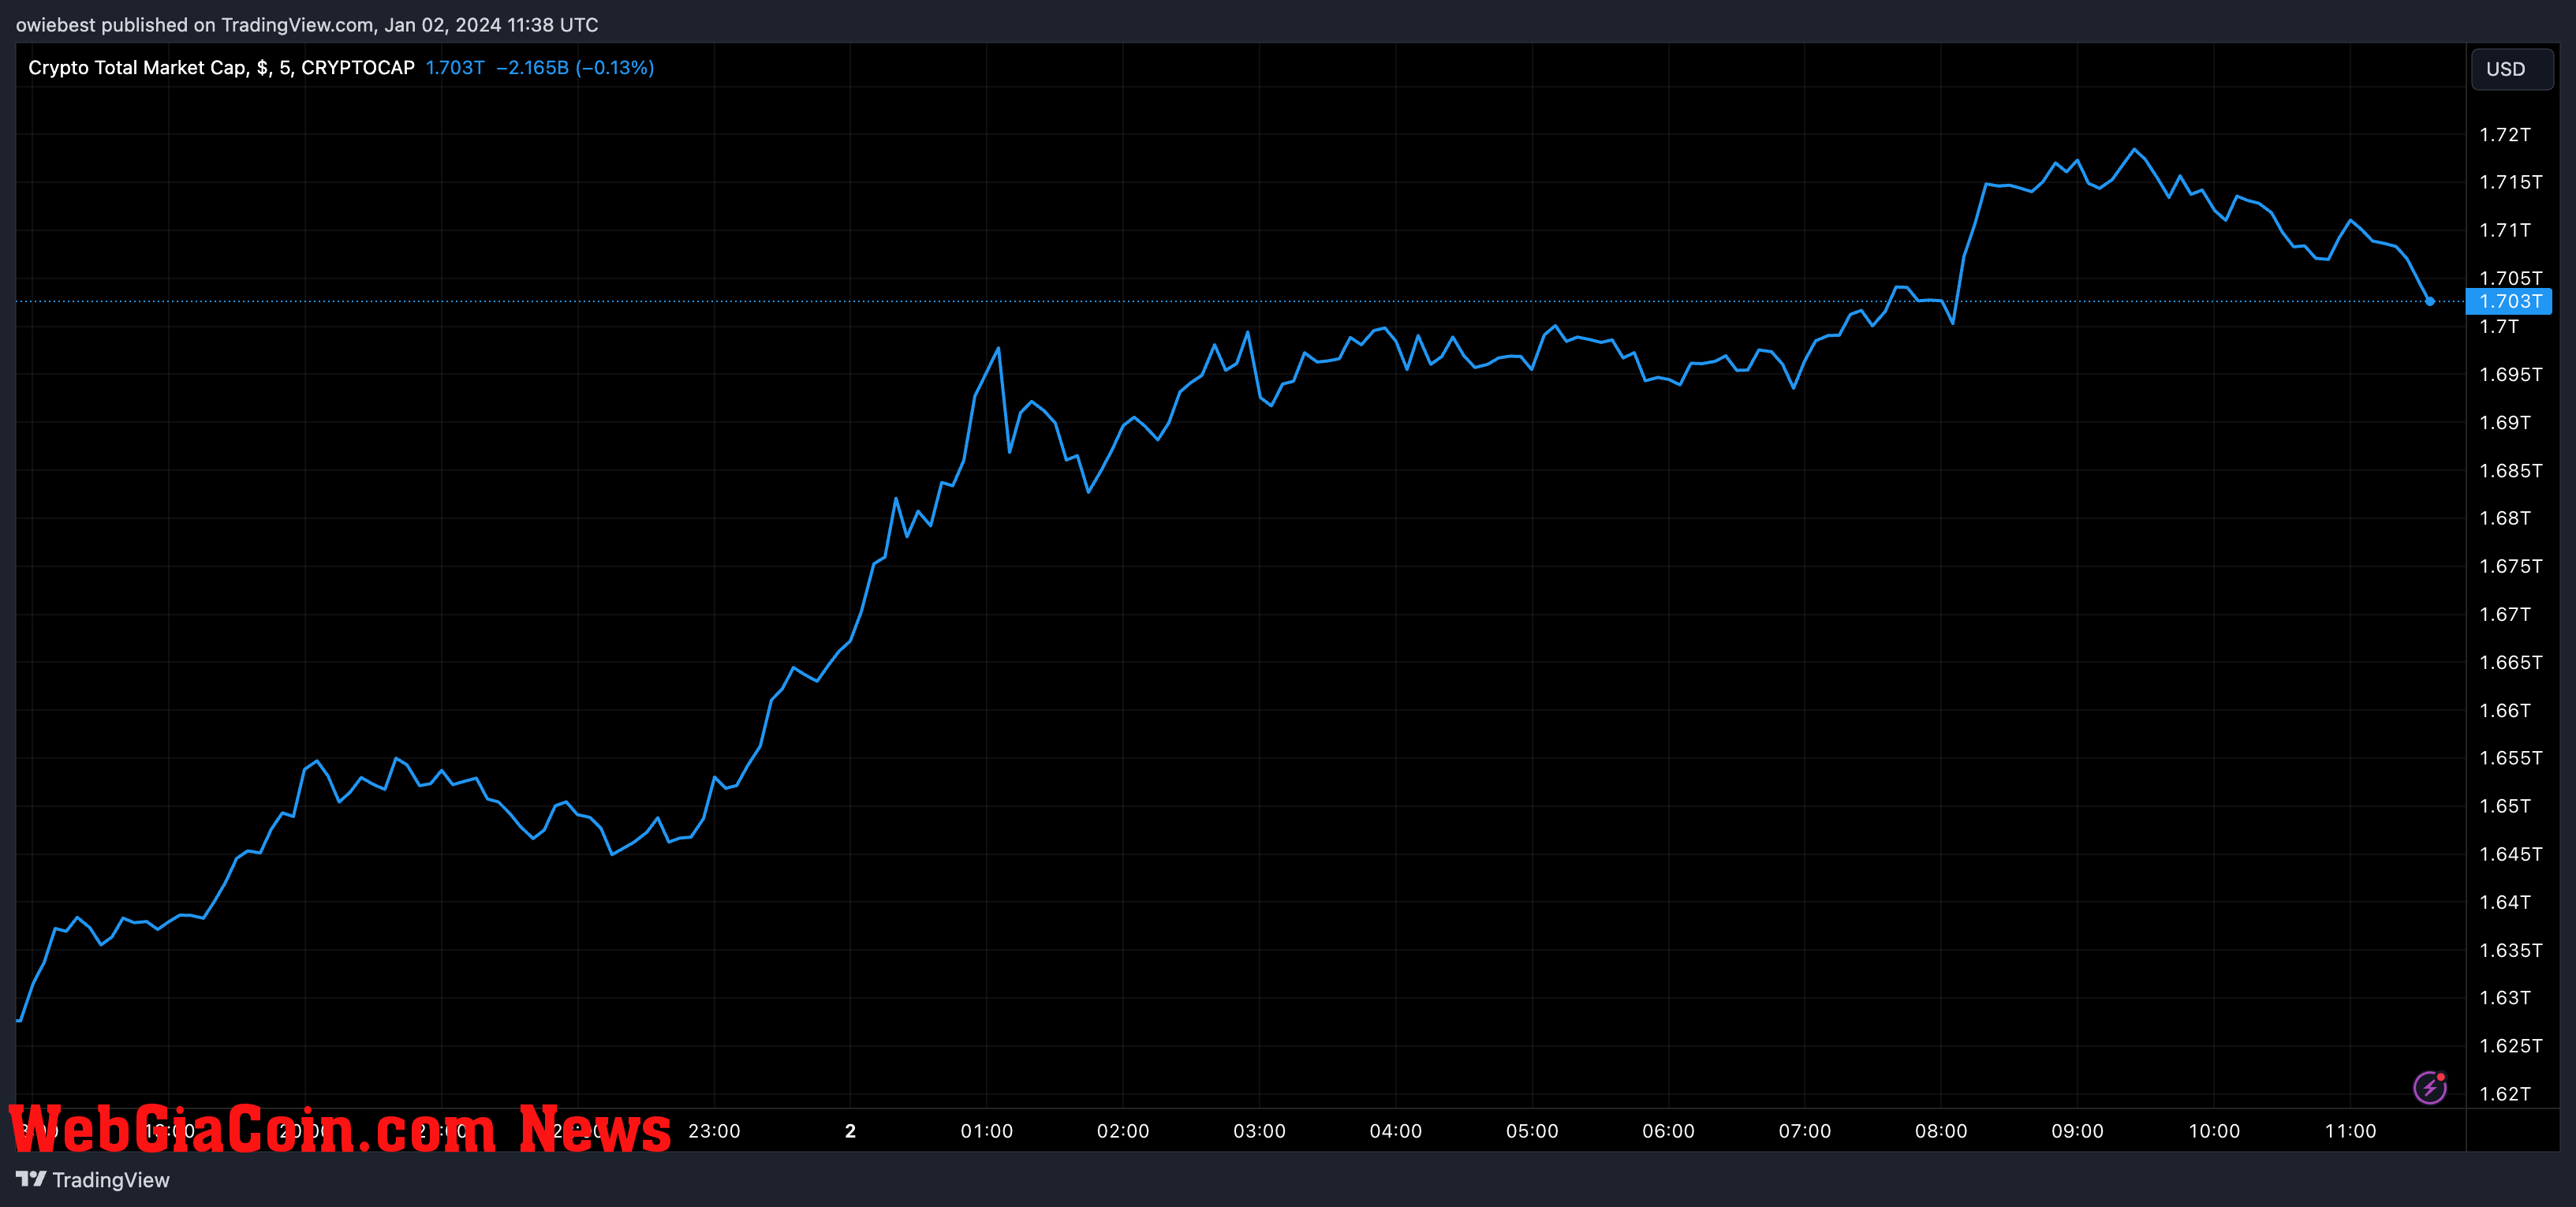This screenshot has height=1207, width=2576.
Task: Click the (−0.13%) percentage change
Action: tap(615, 68)
